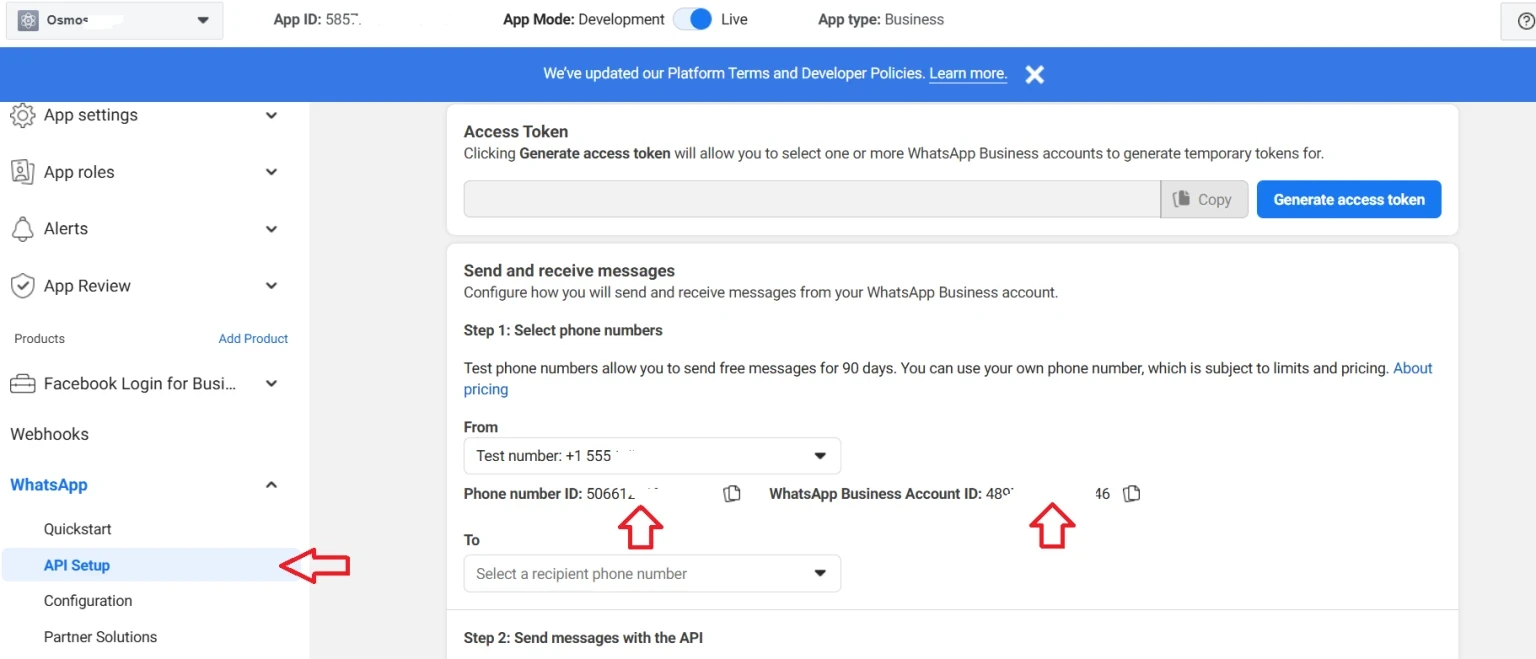This screenshot has width=1536, height=659.
Task: Click the Add Product link
Action: 253,339
